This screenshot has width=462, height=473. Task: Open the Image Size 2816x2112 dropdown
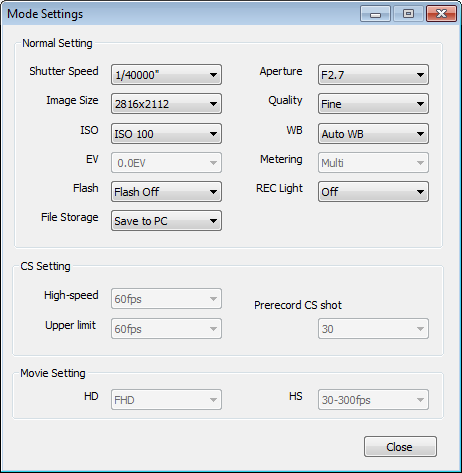tap(166, 104)
